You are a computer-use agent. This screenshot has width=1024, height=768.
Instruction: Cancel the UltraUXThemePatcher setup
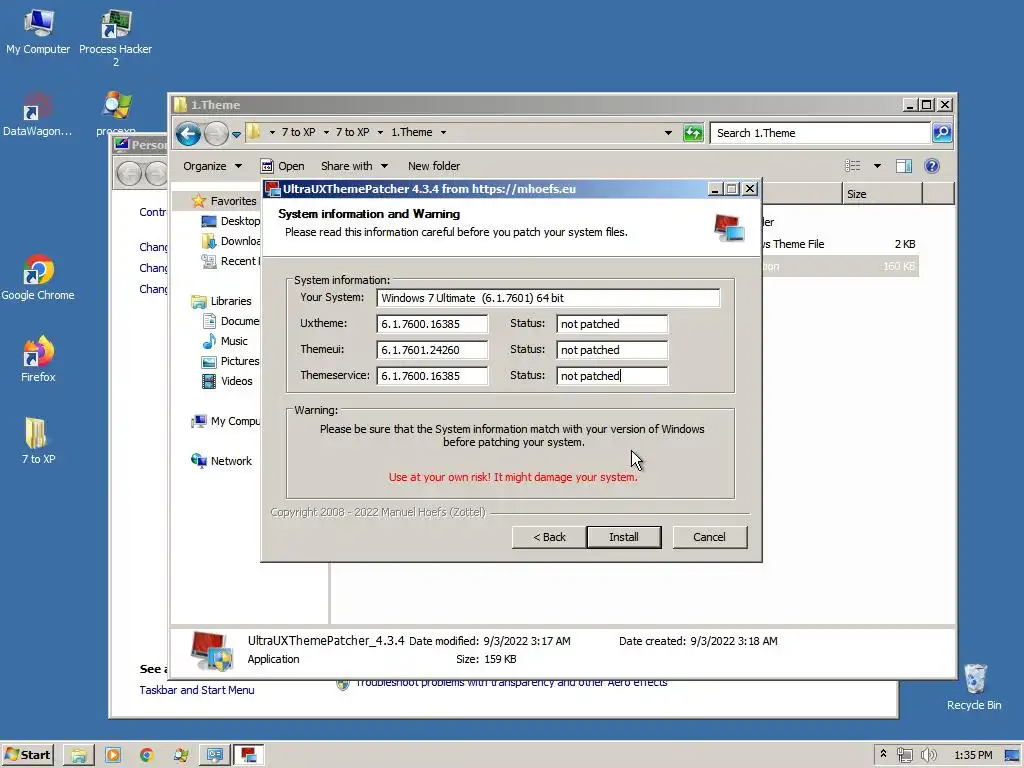709,537
